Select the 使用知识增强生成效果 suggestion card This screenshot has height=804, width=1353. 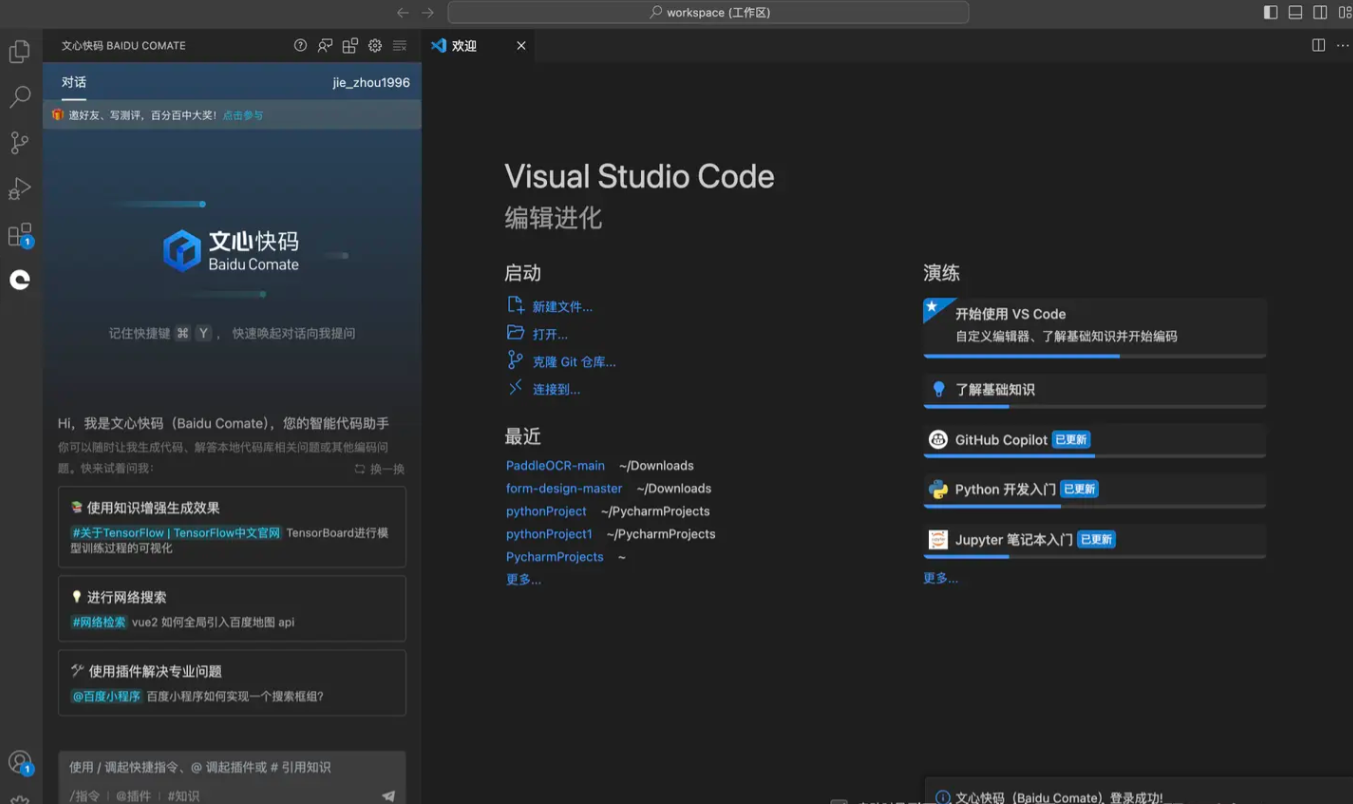coord(232,527)
